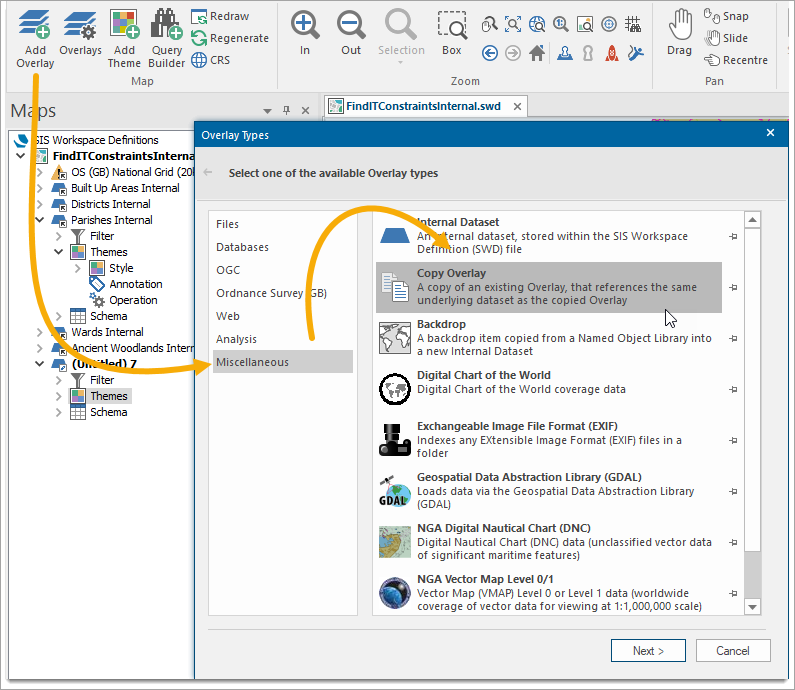Screen dimensions: 795x690
Task: Pin the Copy Overlay type entry
Action: pos(734,288)
